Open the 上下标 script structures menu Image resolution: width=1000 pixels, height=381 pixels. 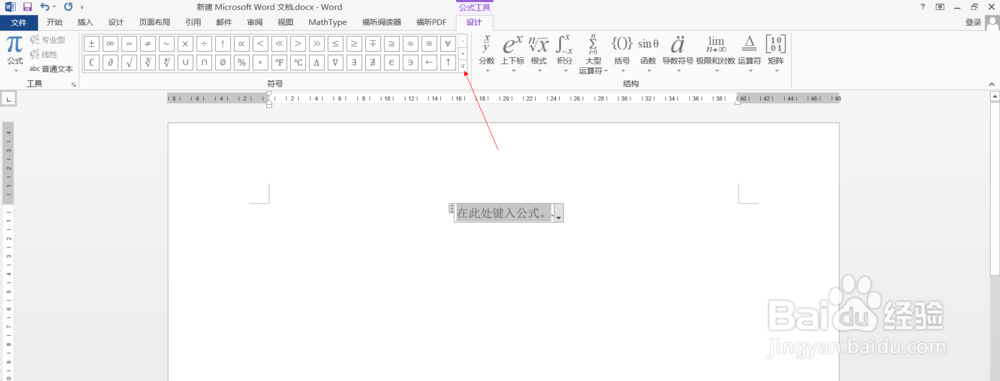(512, 54)
